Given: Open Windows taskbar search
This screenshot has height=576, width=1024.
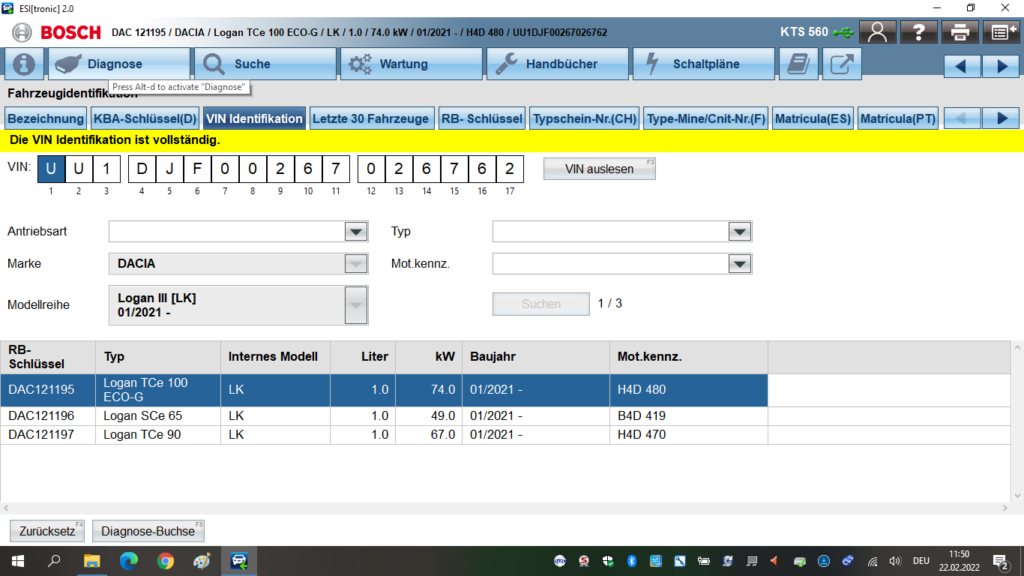Looking at the screenshot, I should pyautogui.click(x=54, y=561).
